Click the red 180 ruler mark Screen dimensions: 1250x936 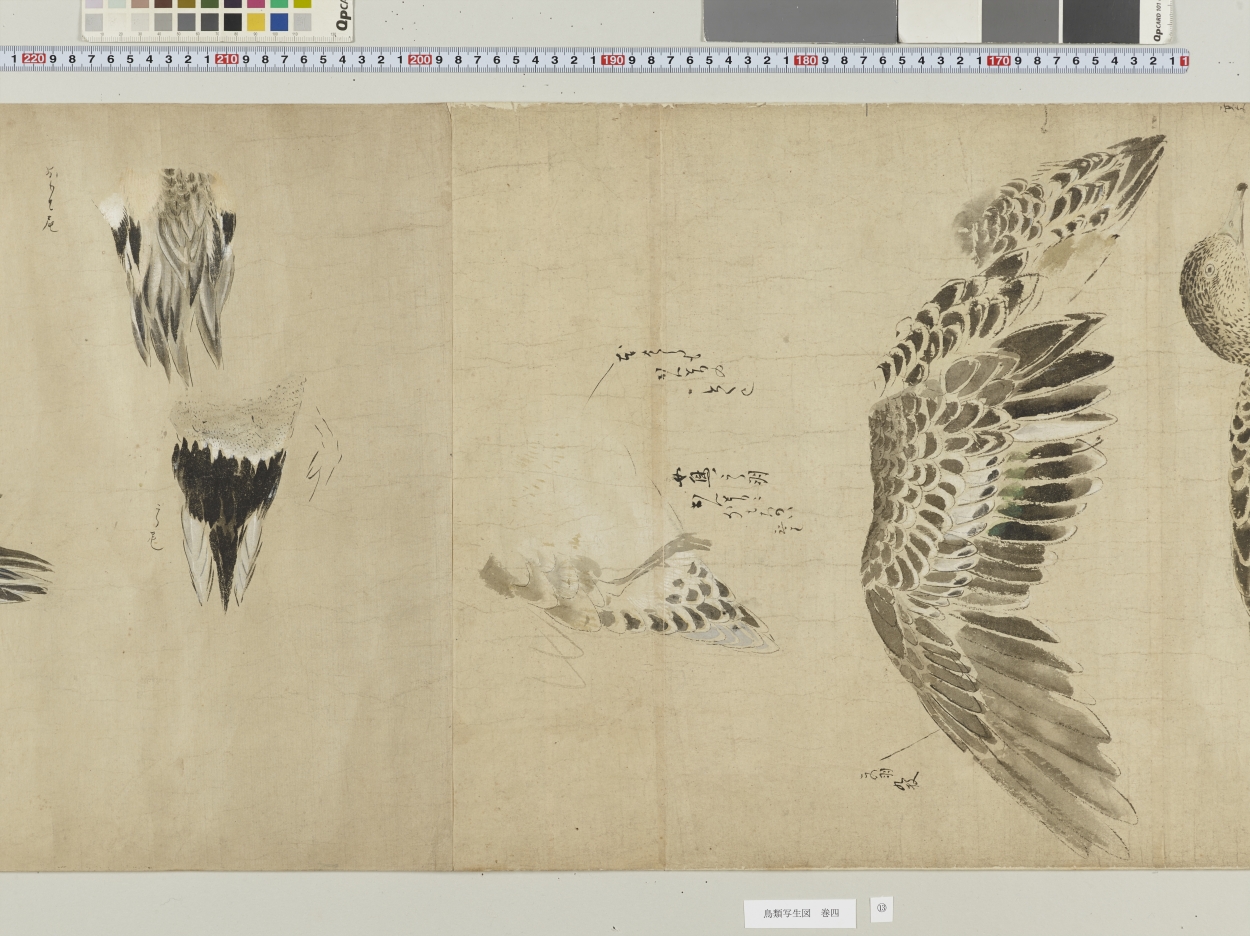click(805, 60)
